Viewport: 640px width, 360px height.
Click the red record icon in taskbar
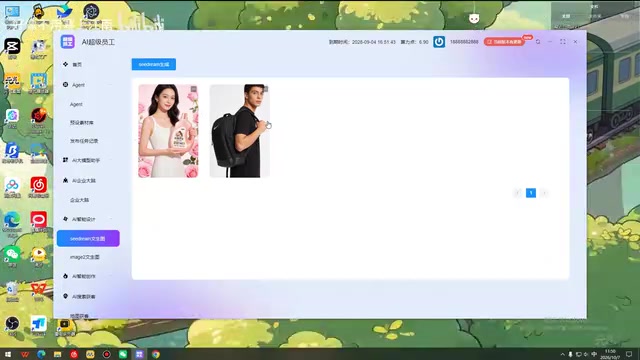[x=107, y=354]
